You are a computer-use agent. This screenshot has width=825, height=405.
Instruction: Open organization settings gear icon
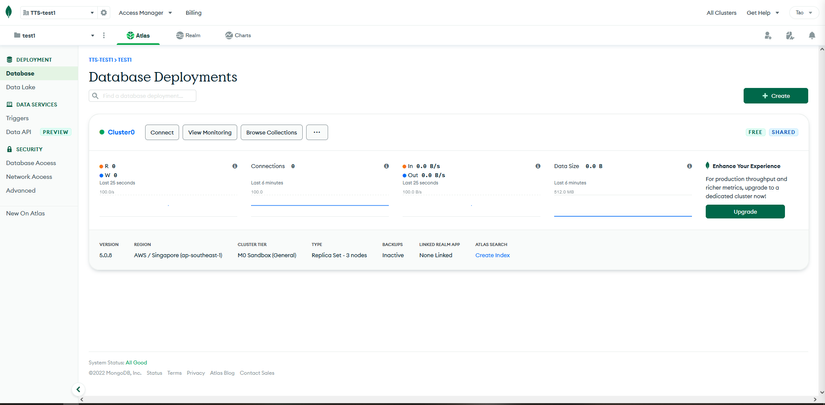104,13
